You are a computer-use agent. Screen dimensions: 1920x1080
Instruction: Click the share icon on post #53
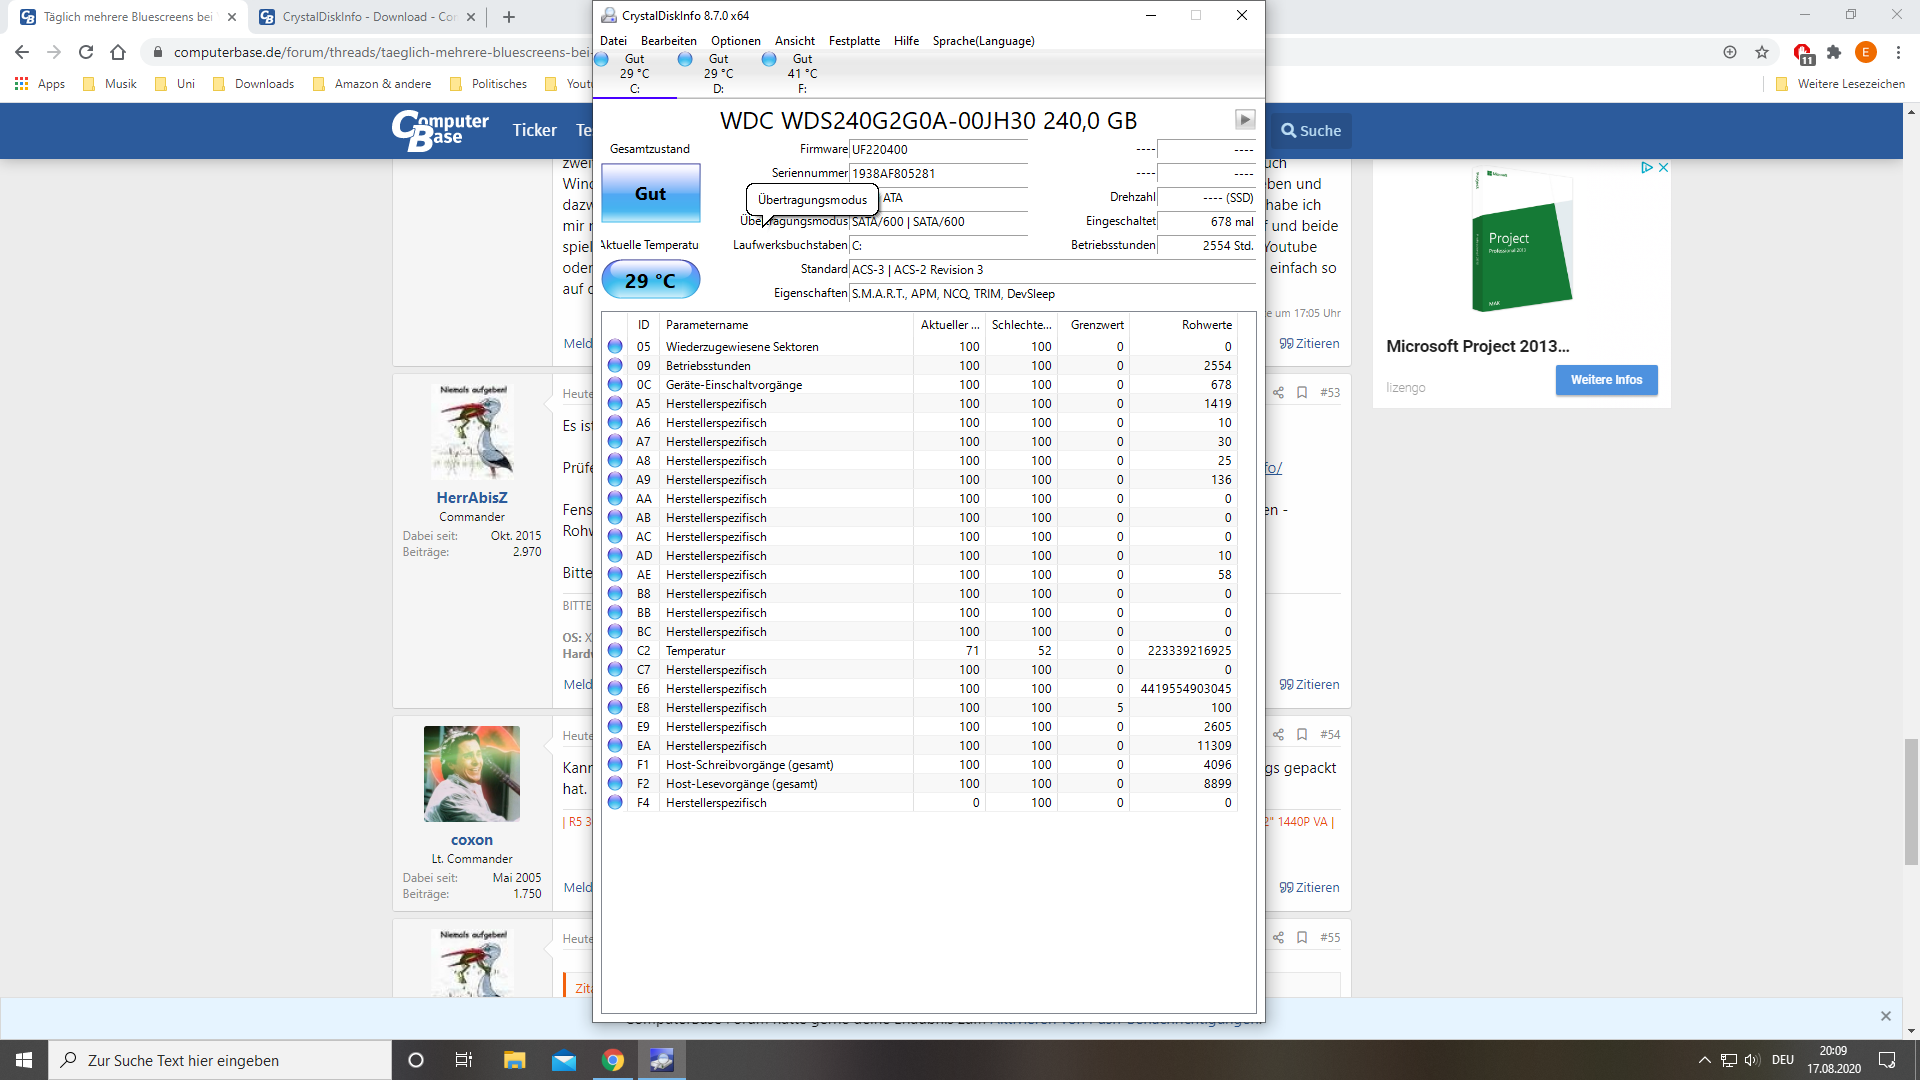coord(1278,393)
